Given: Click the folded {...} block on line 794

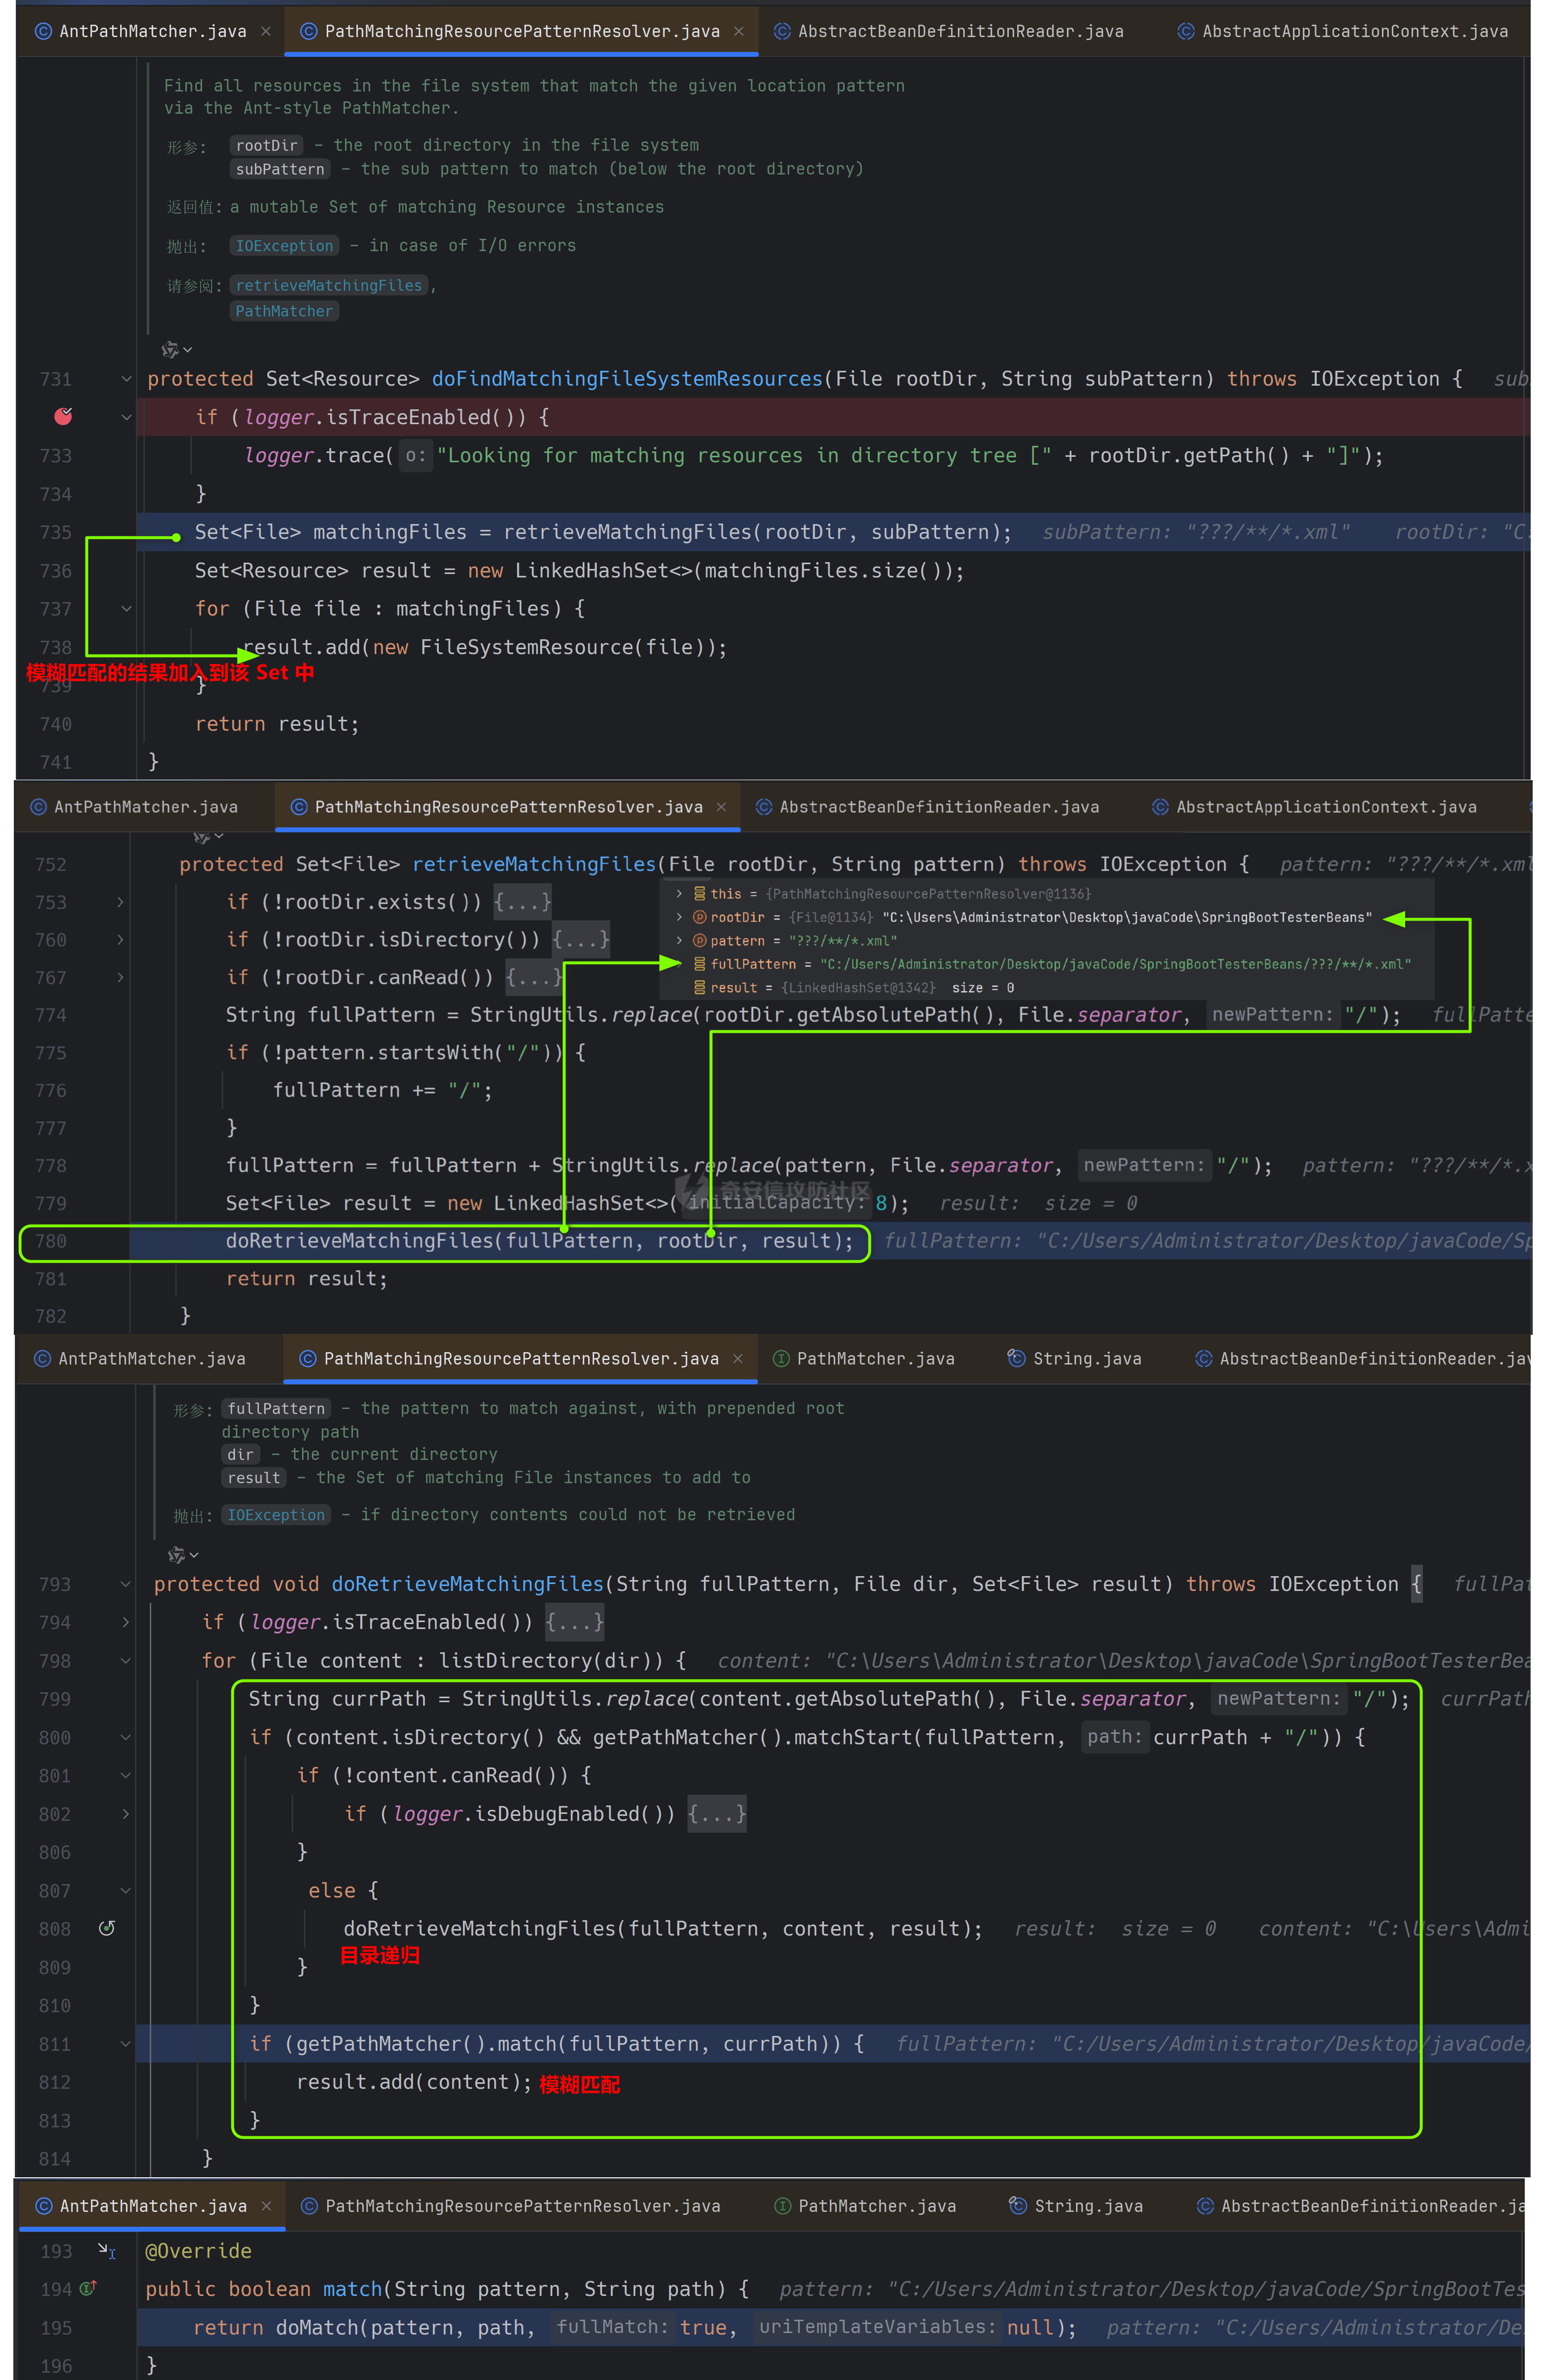Looking at the screenshot, I should 575,1622.
